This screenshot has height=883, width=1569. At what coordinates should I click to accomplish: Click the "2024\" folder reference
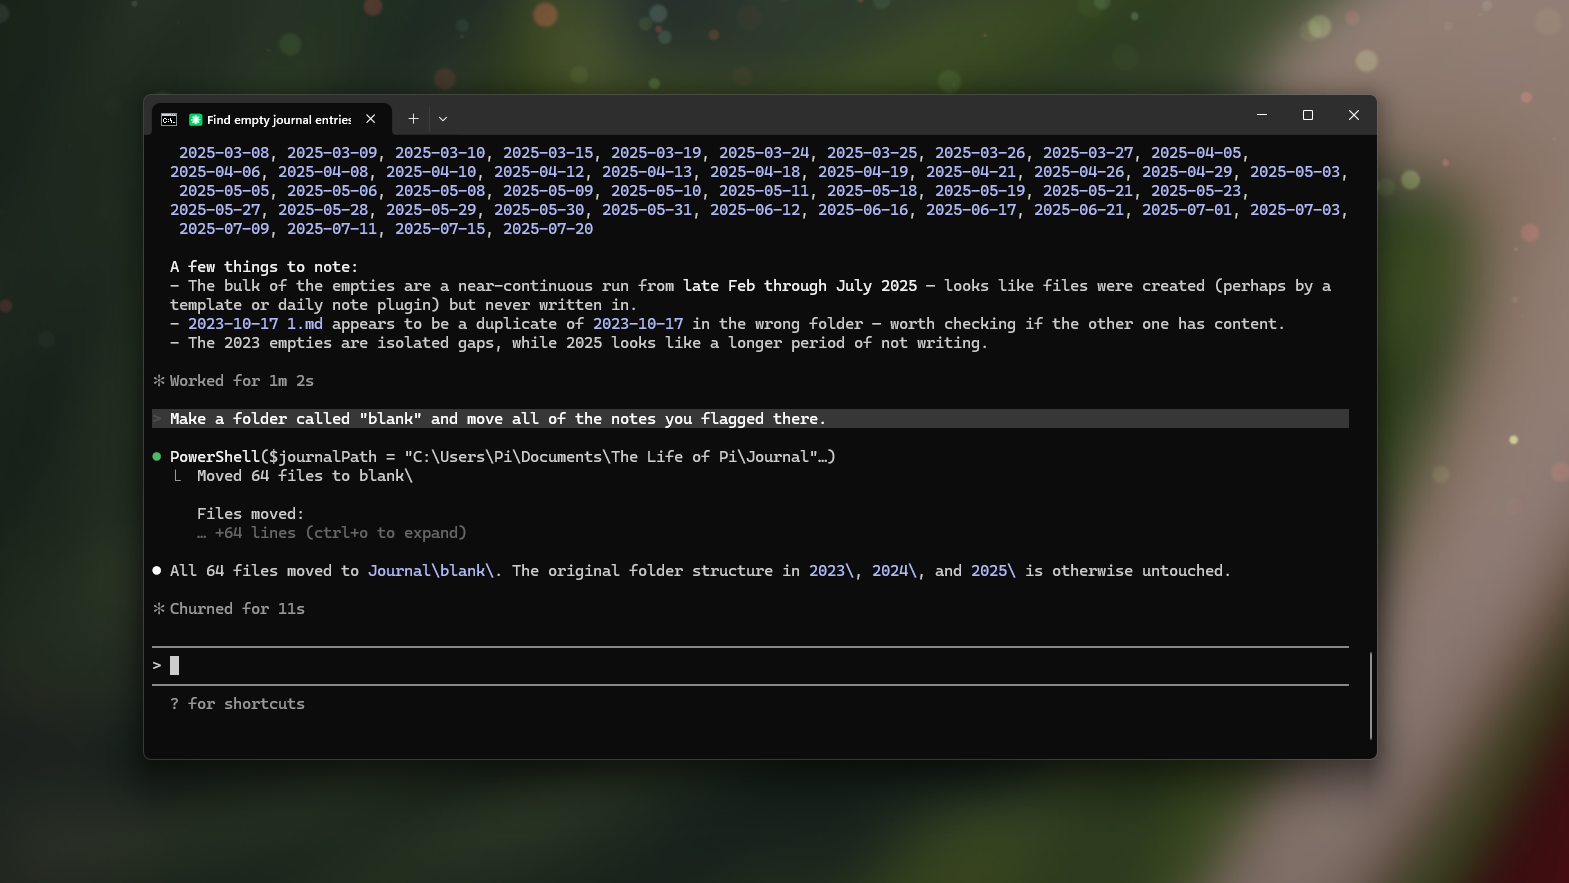coord(894,571)
